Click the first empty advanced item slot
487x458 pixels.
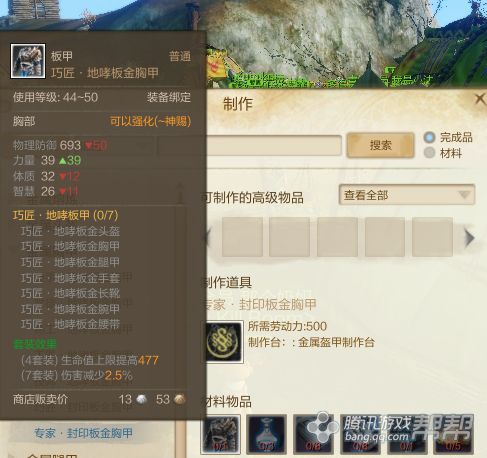242,237
